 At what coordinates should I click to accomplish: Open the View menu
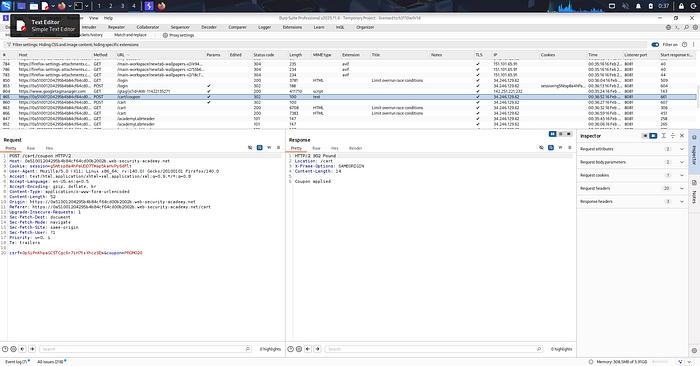(x=93, y=18)
